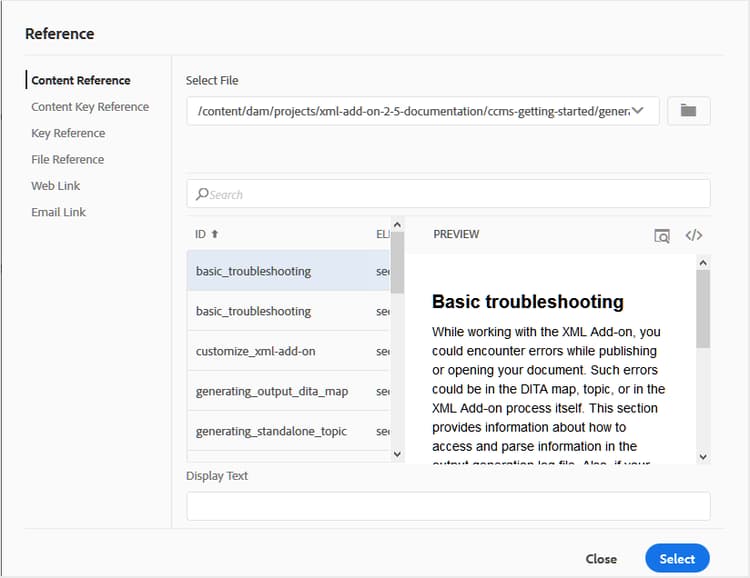Click the Close button

(601, 559)
